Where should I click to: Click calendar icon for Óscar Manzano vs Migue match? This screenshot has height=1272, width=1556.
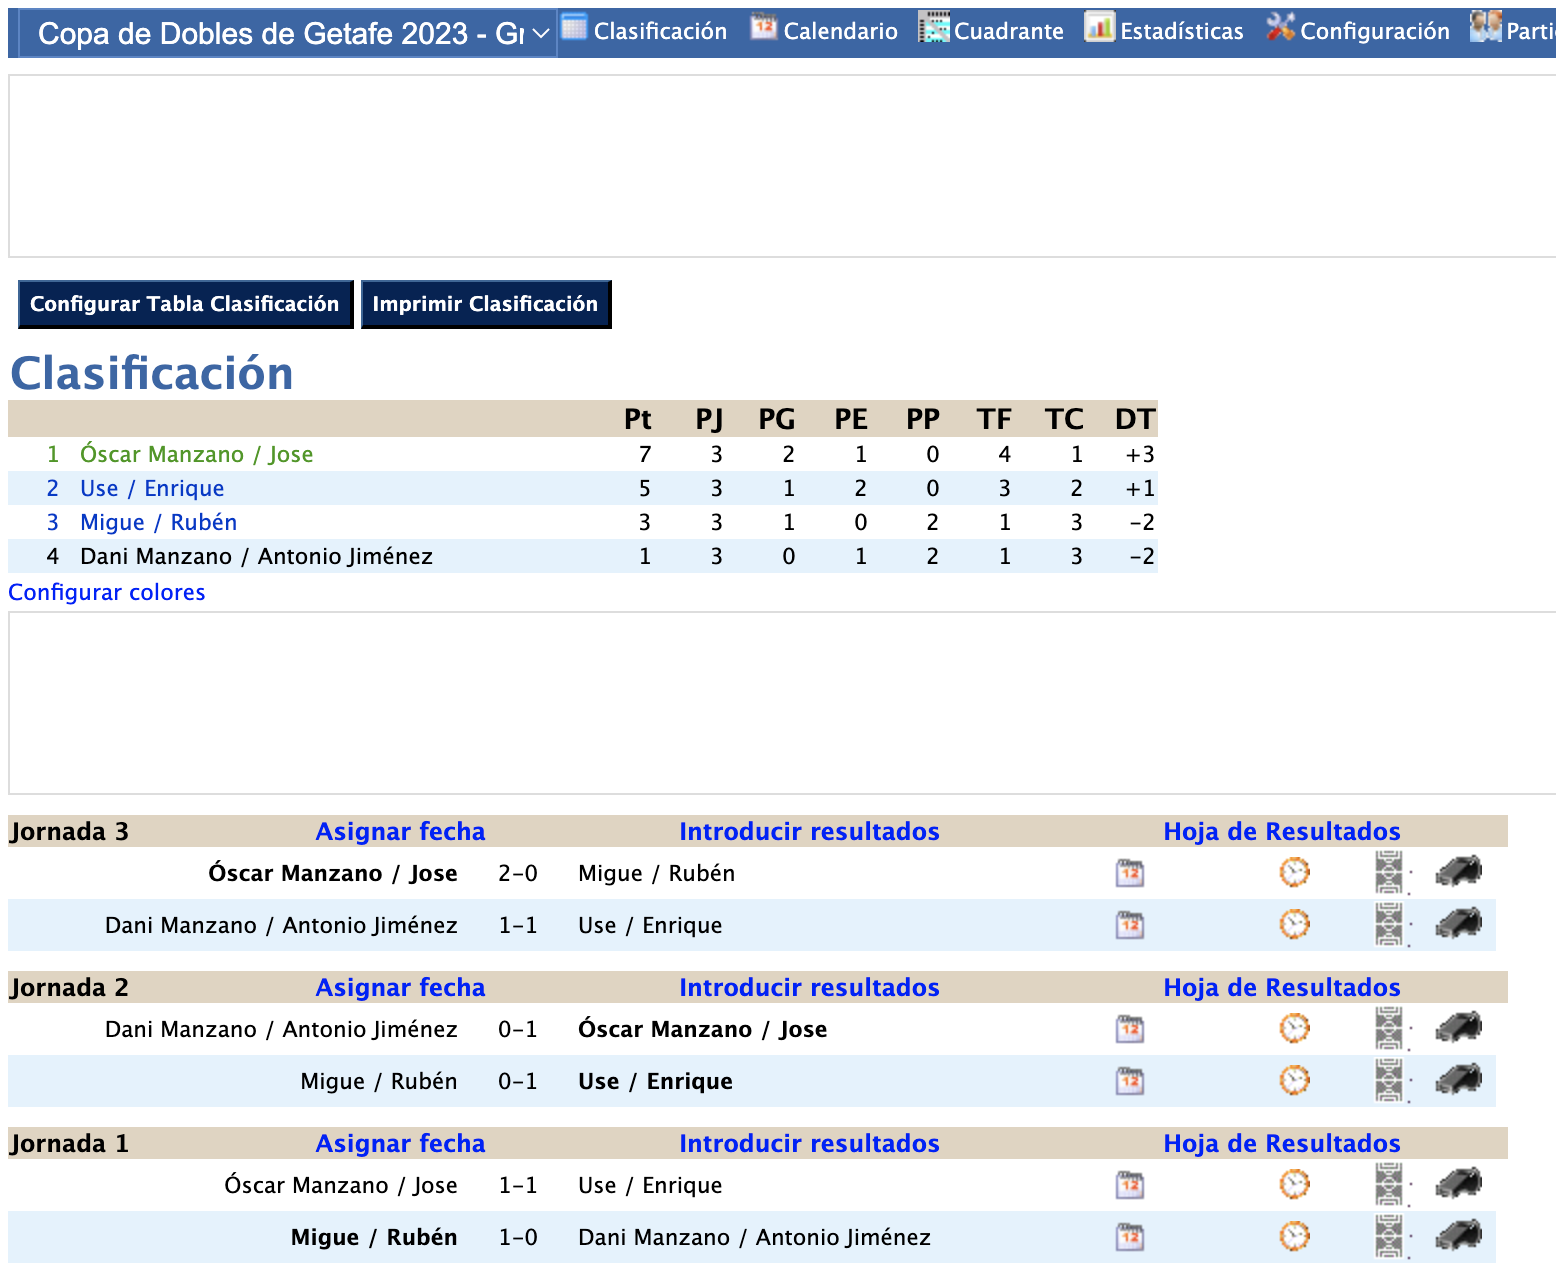(1129, 873)
